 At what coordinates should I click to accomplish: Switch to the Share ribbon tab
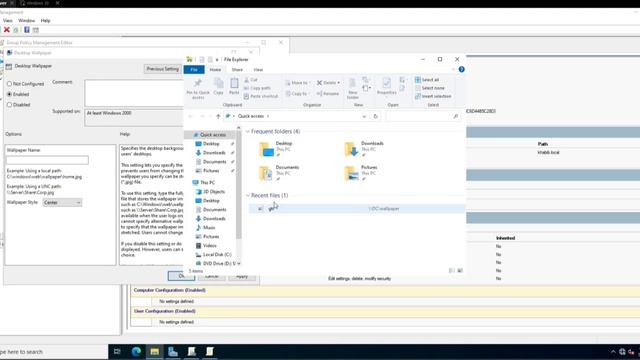coord(237,70)
